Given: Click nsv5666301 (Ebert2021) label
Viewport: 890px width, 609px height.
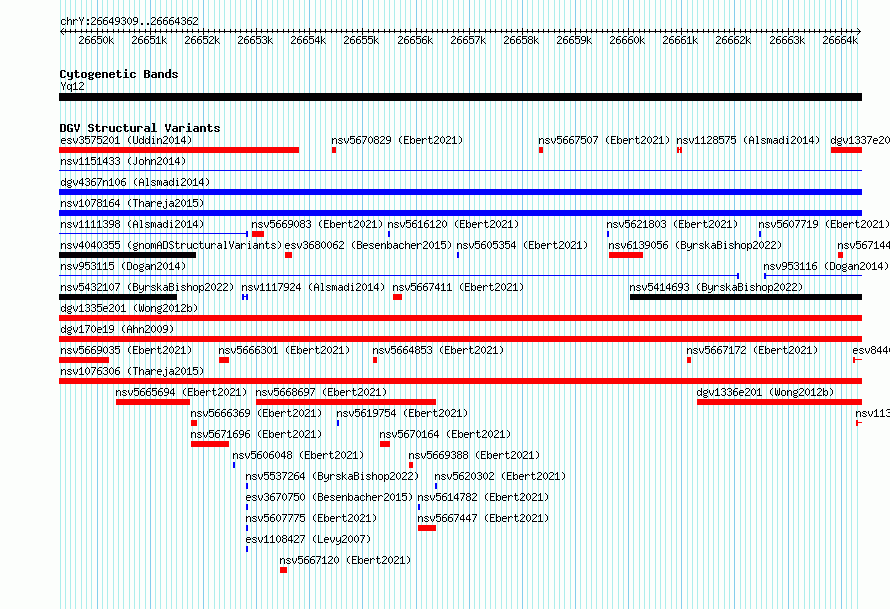Looking at the screenshot, I should point(284,350).
